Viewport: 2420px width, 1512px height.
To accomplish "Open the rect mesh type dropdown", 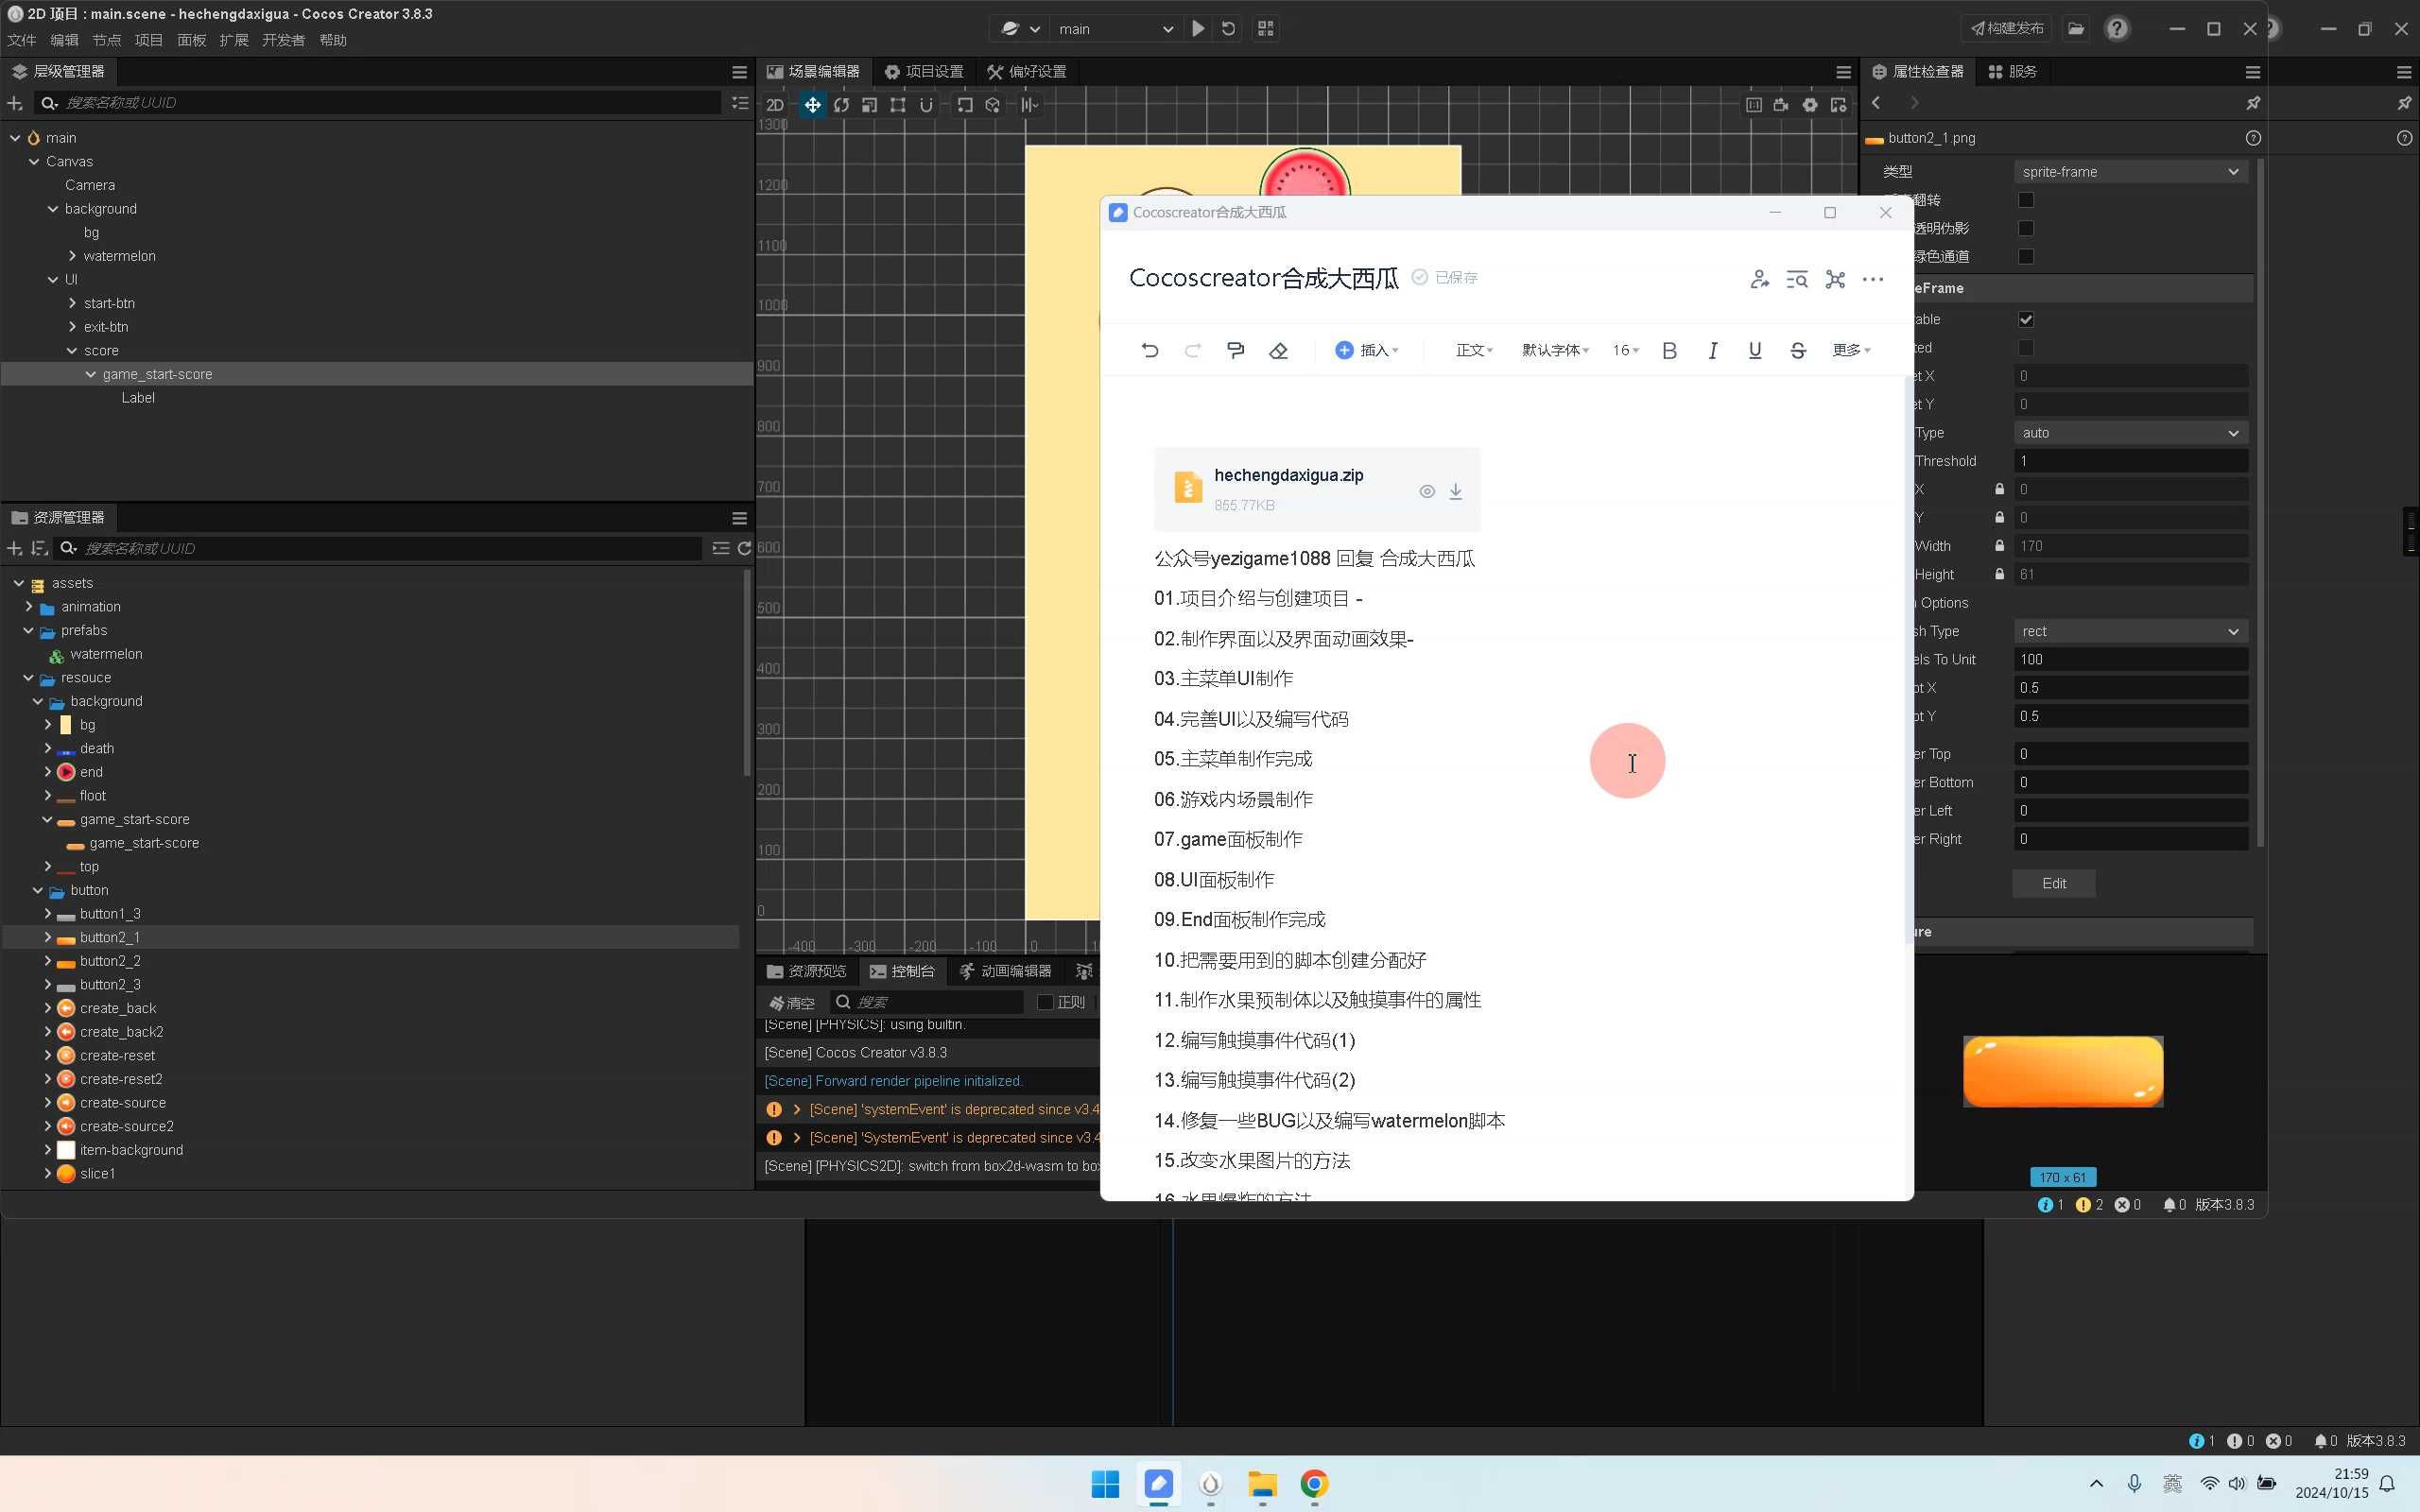I will 2130,631.
